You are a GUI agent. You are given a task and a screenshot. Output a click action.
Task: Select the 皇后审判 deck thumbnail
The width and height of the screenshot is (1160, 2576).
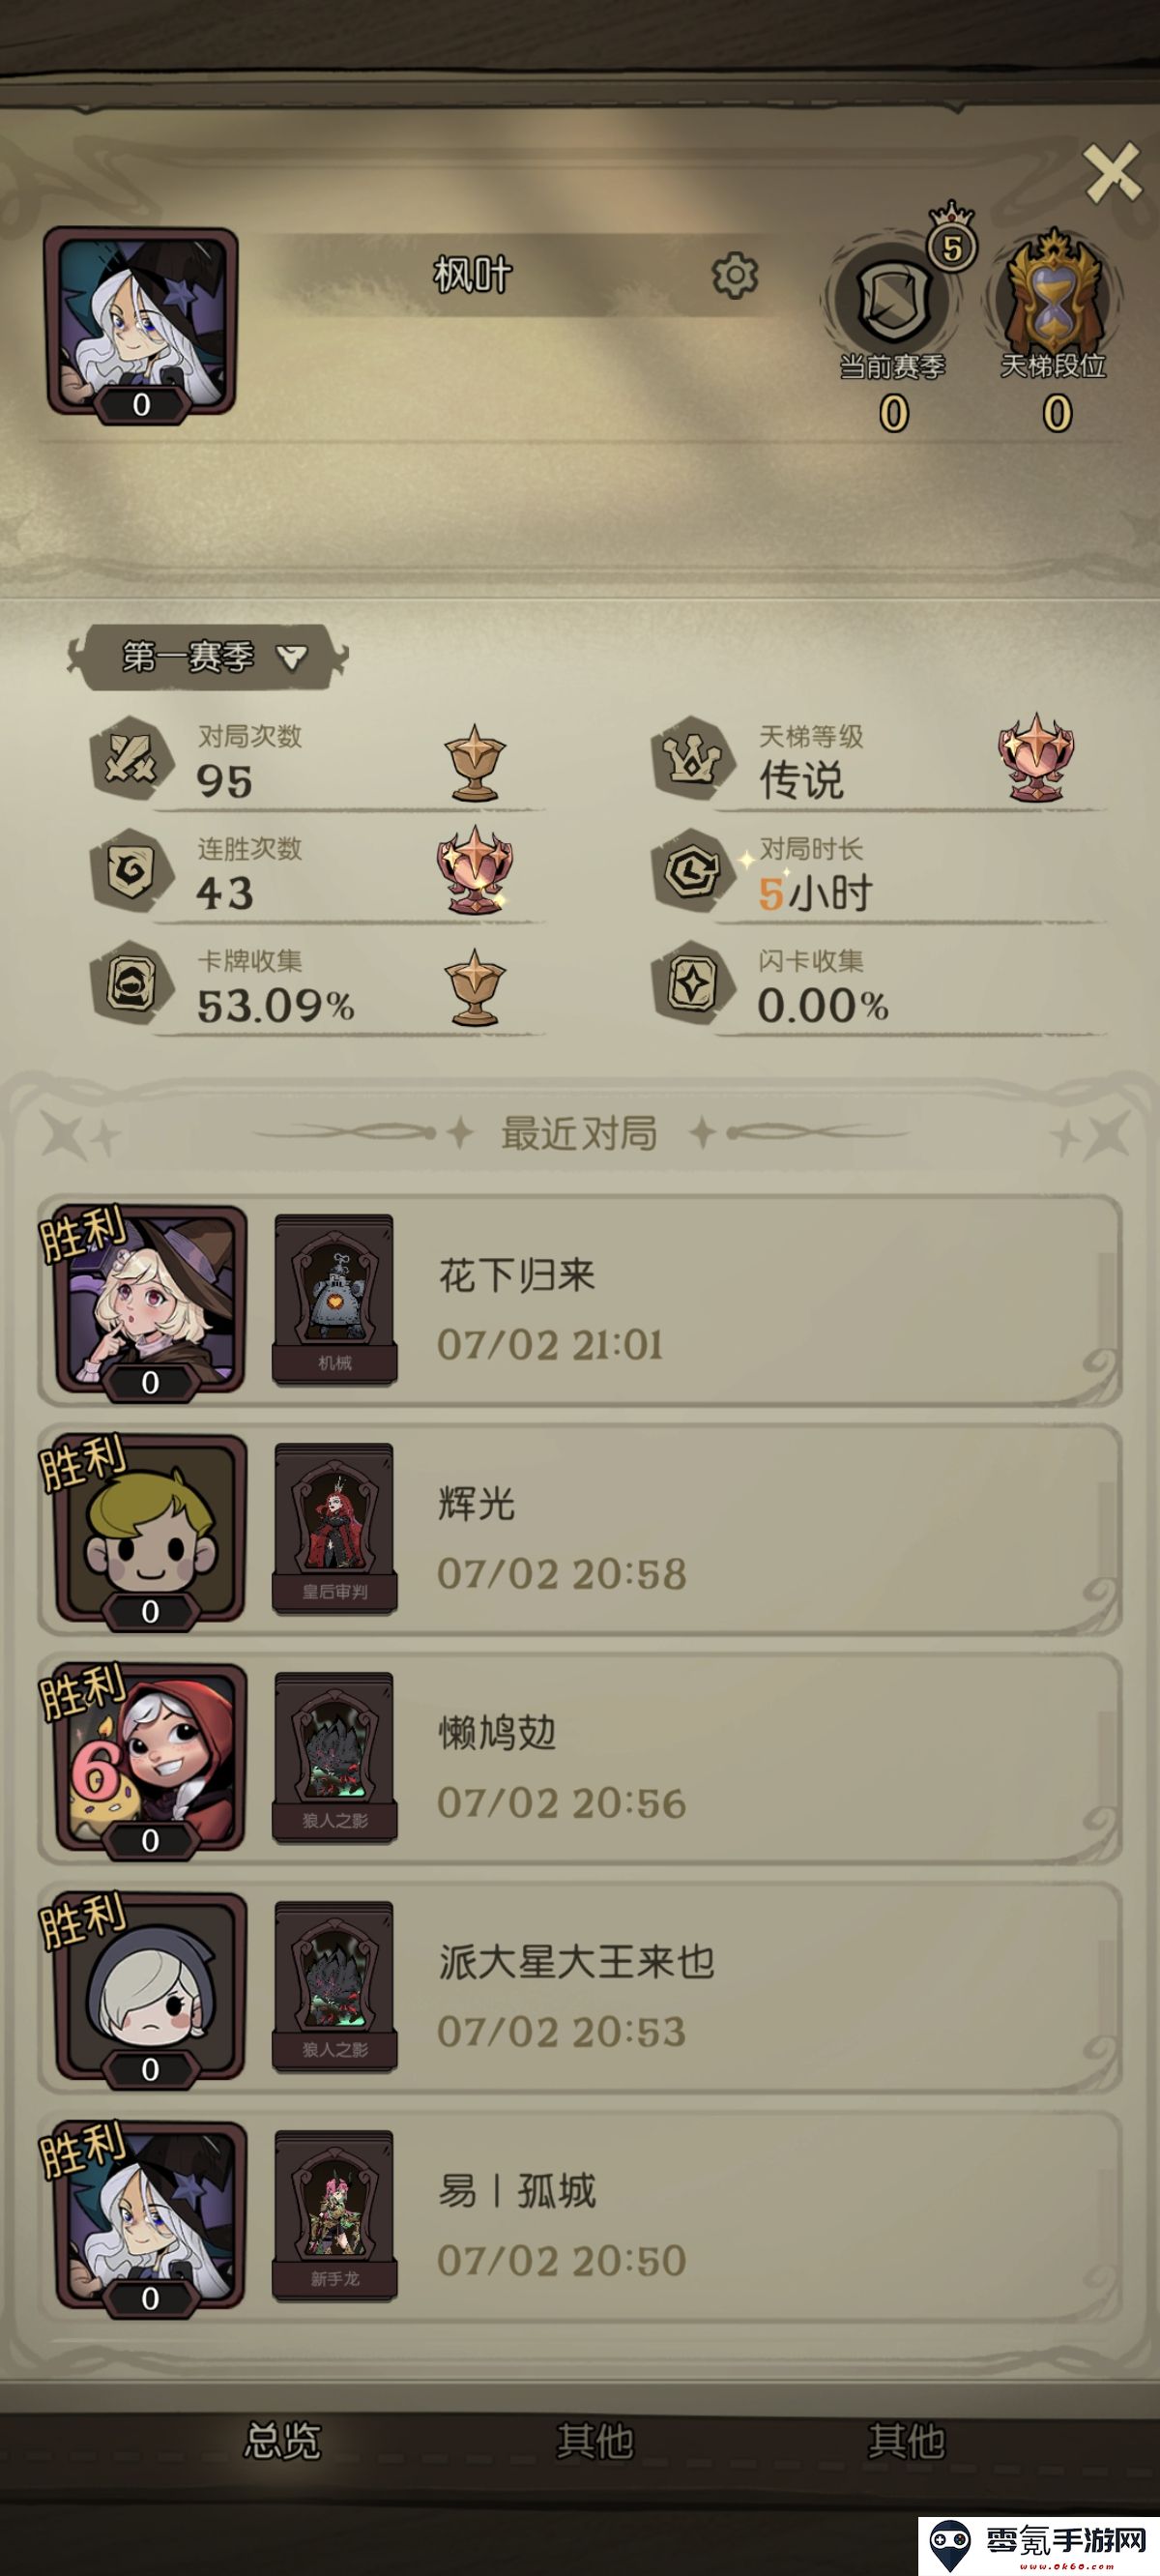tap(335, 1529)
